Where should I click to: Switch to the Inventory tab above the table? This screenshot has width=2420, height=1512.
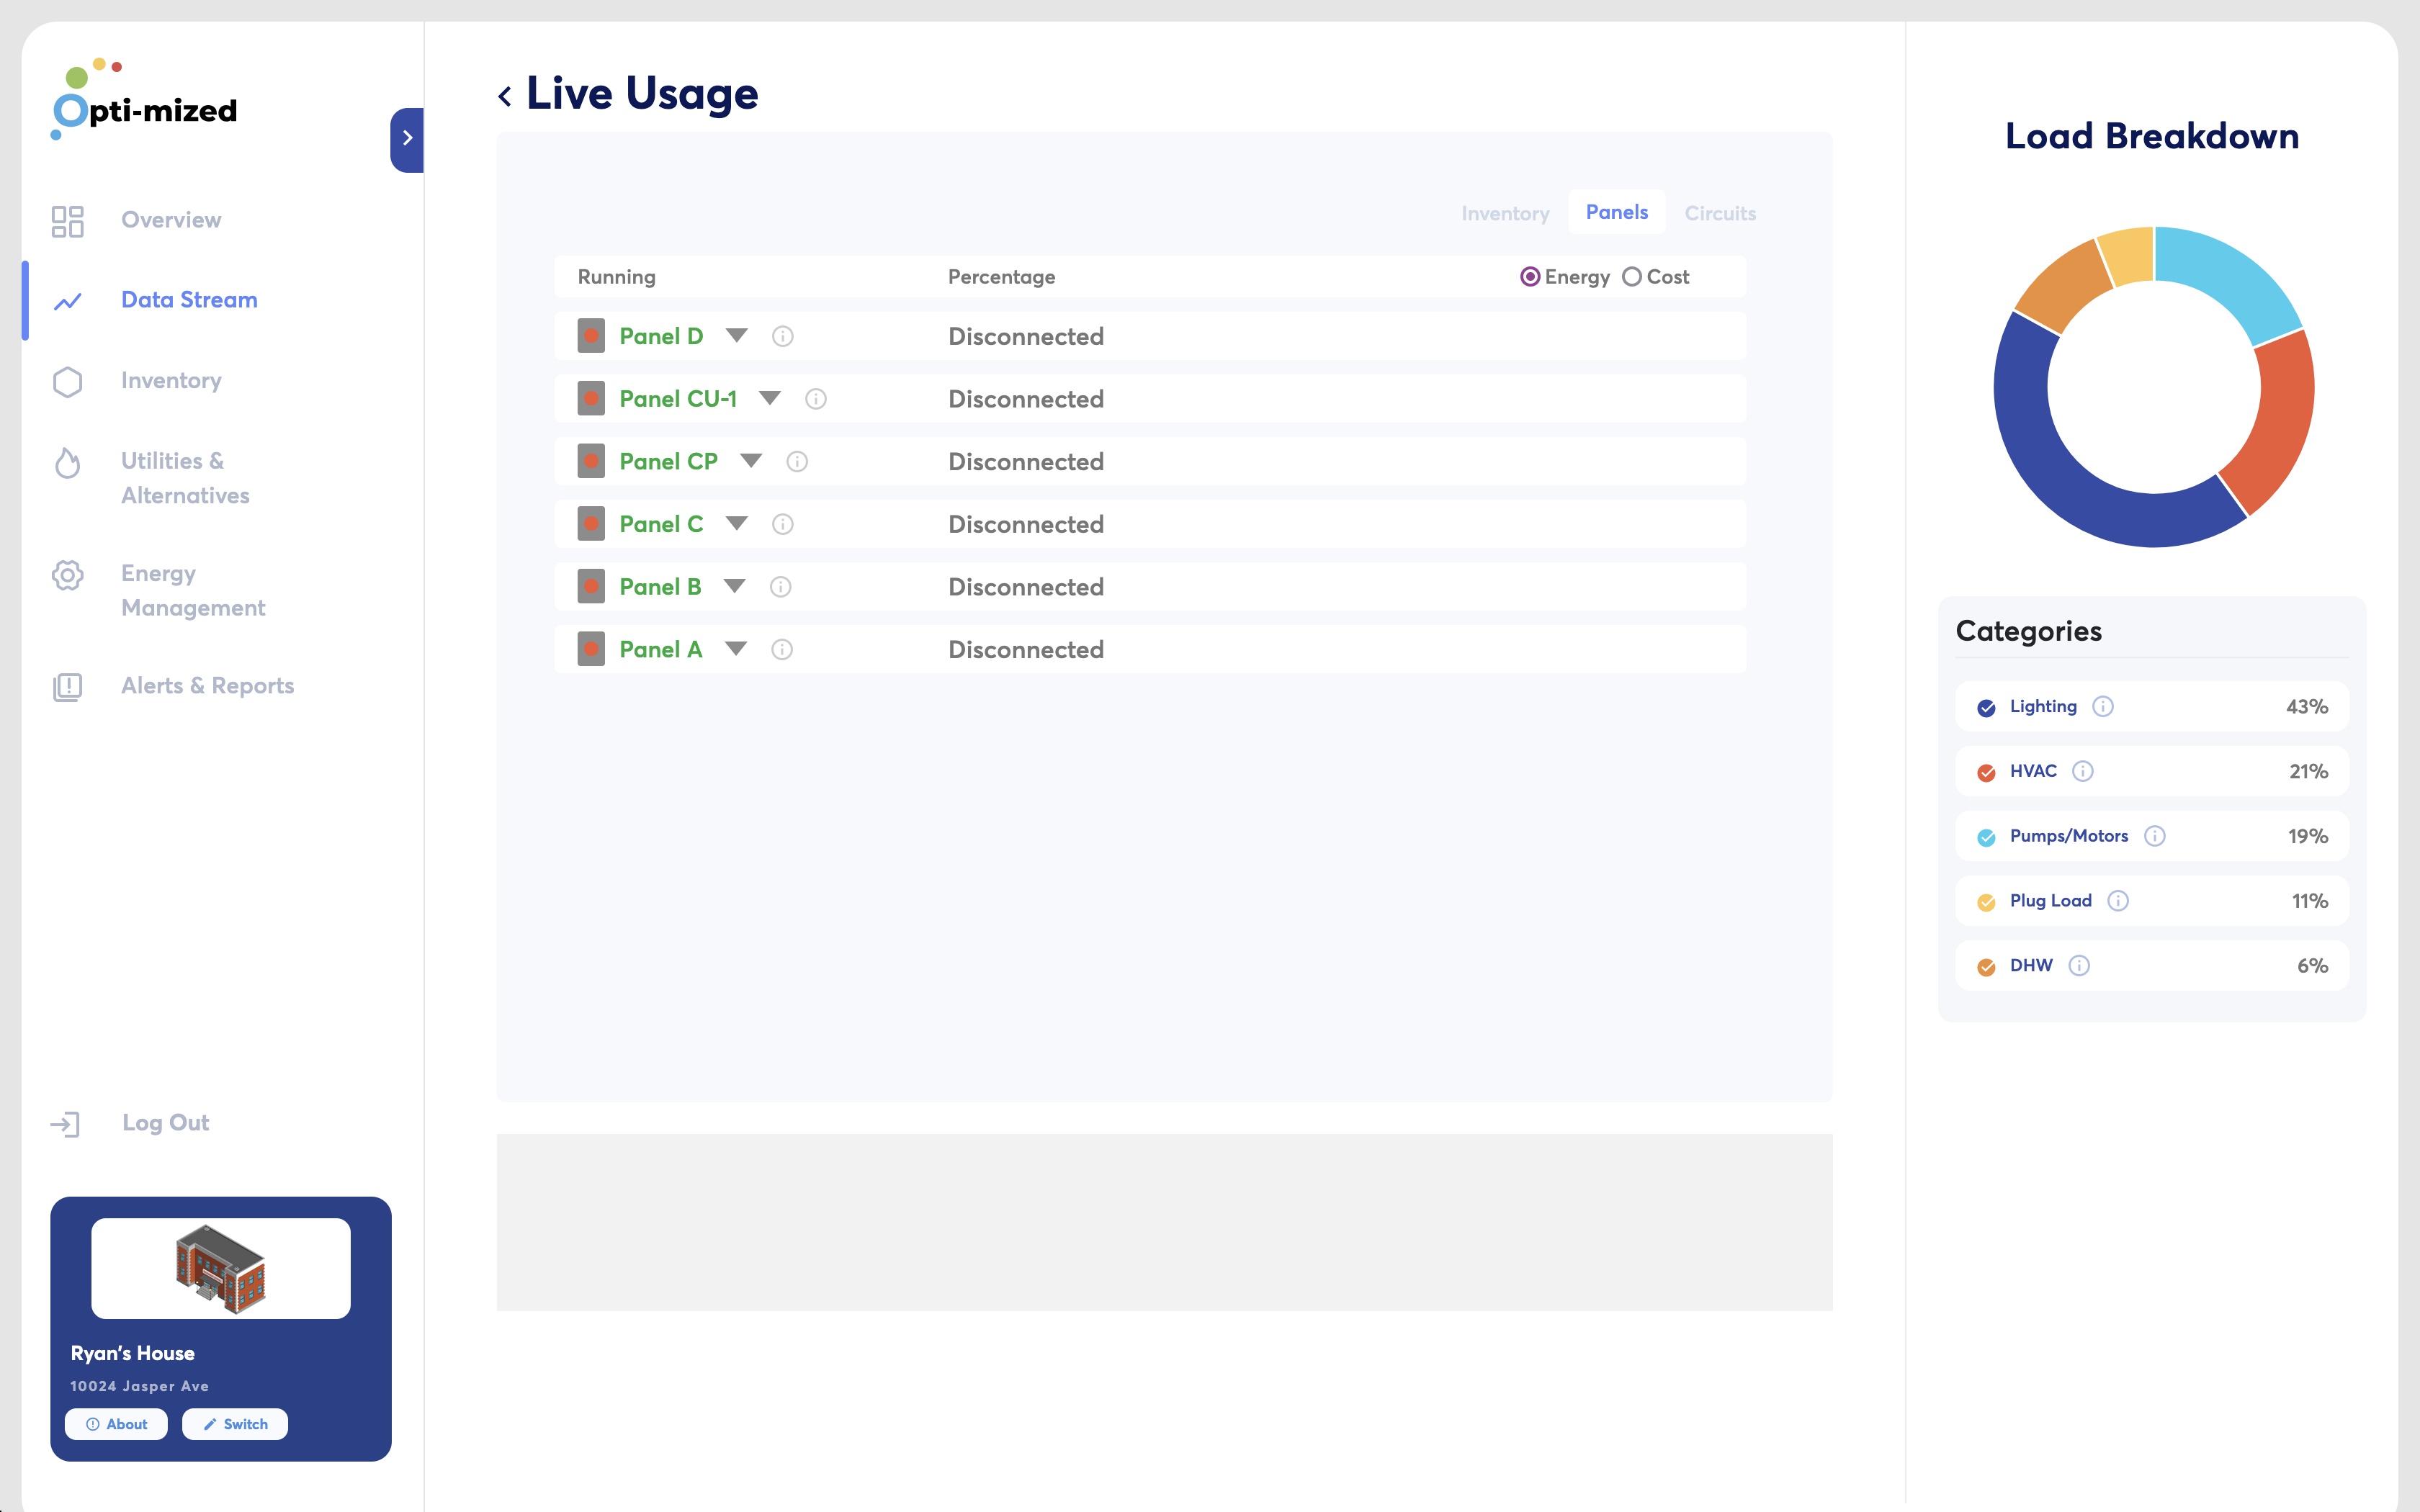(1505, 214)
